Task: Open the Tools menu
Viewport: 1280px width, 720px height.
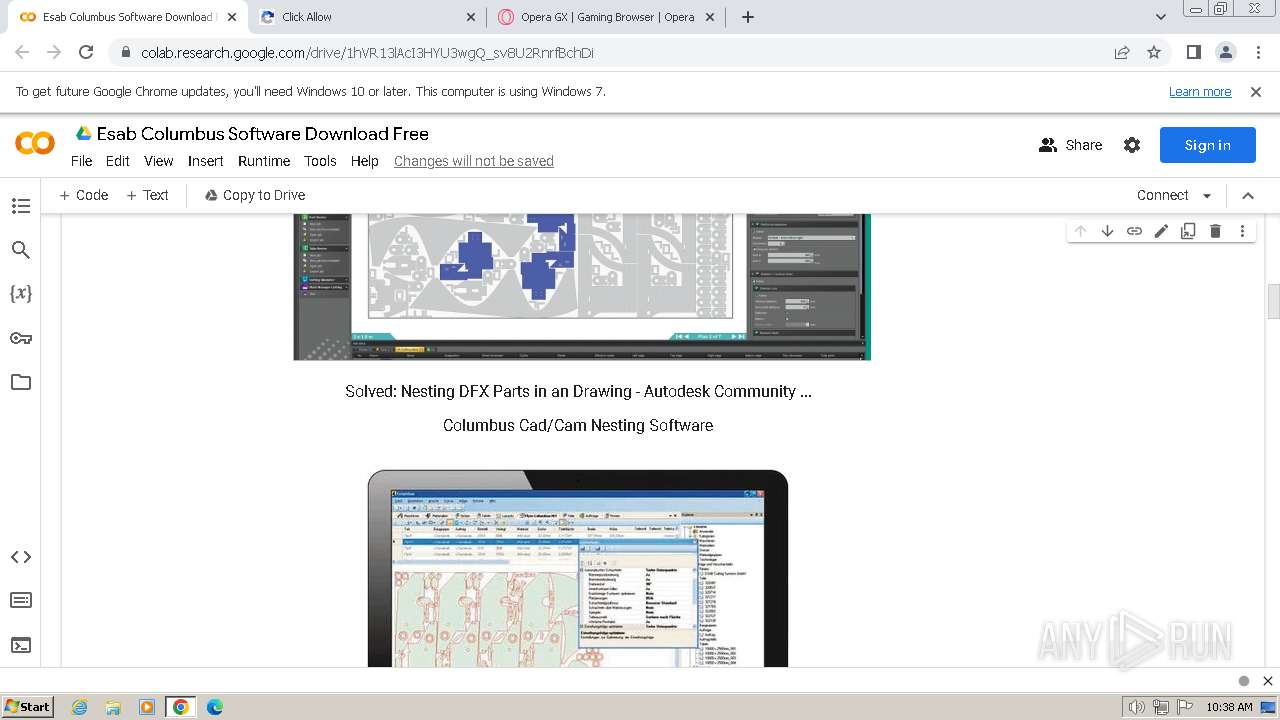Action: point(320,161)
